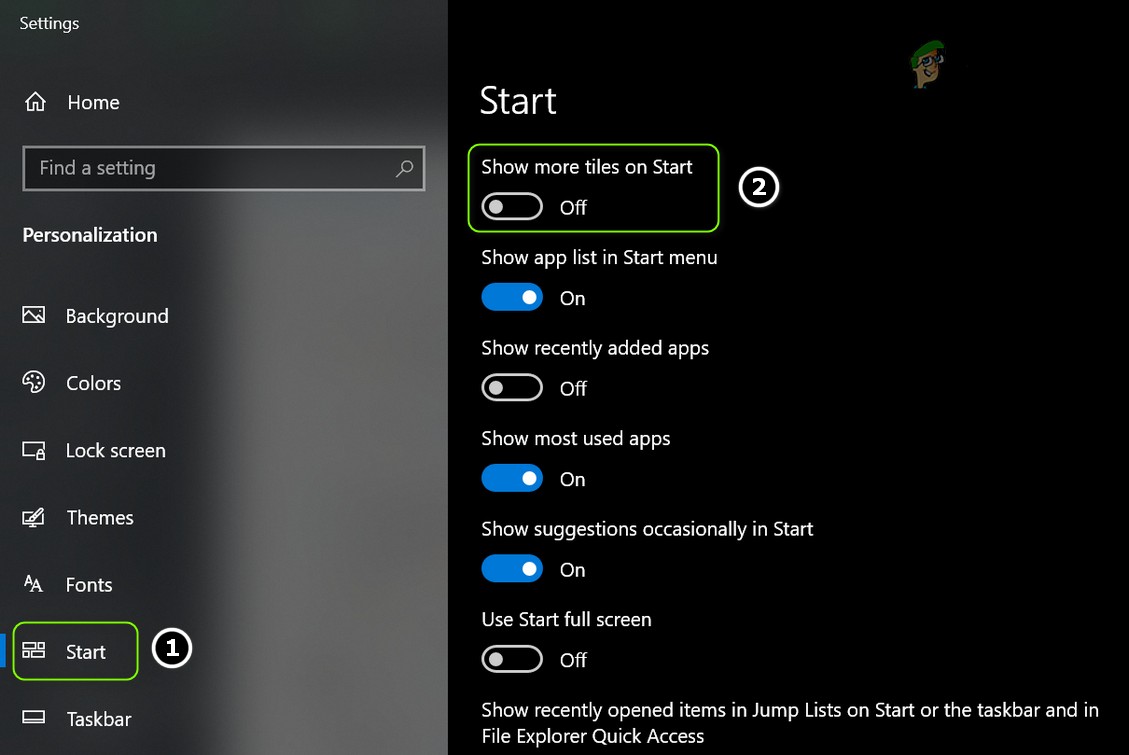This screenshot has width=1129, height=755.
Task: Click the Home icon in Settings sidebar
Action: [33, 101]
